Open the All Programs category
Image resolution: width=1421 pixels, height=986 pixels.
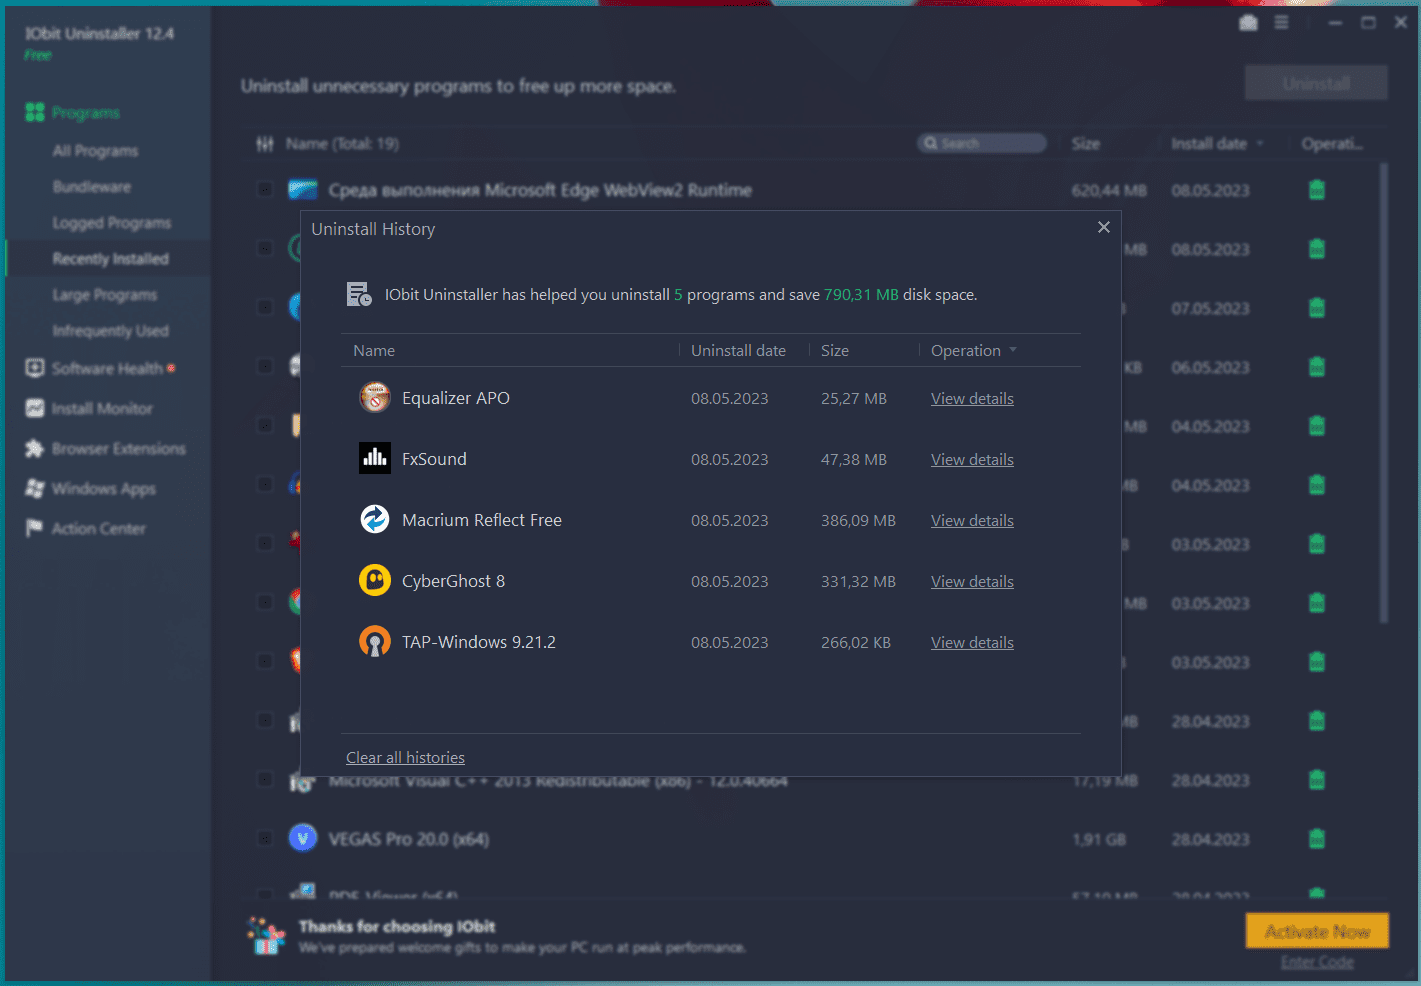pos(96,151)
